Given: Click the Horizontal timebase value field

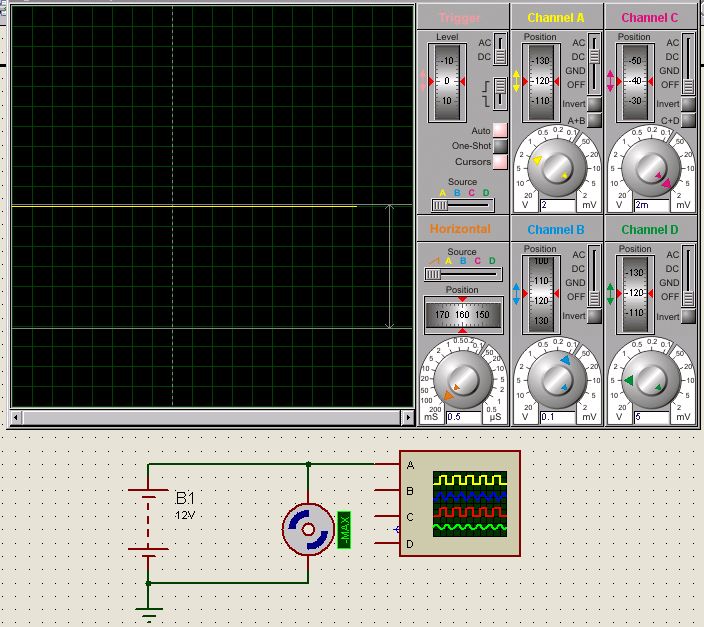Looking at the screenshot, I should [463, 416].
